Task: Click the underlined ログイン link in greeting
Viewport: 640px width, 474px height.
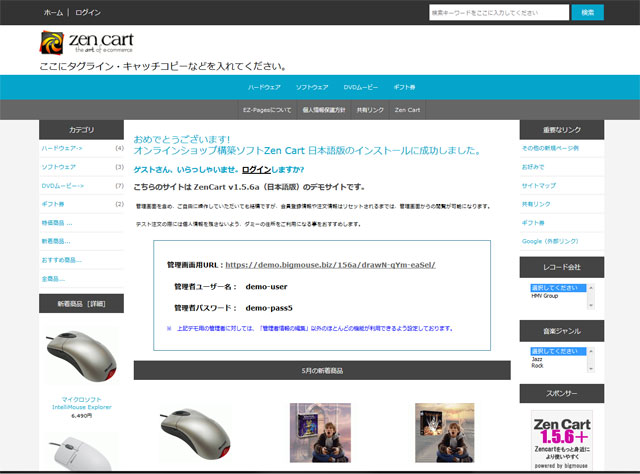Action: click(x=256, y=169)
